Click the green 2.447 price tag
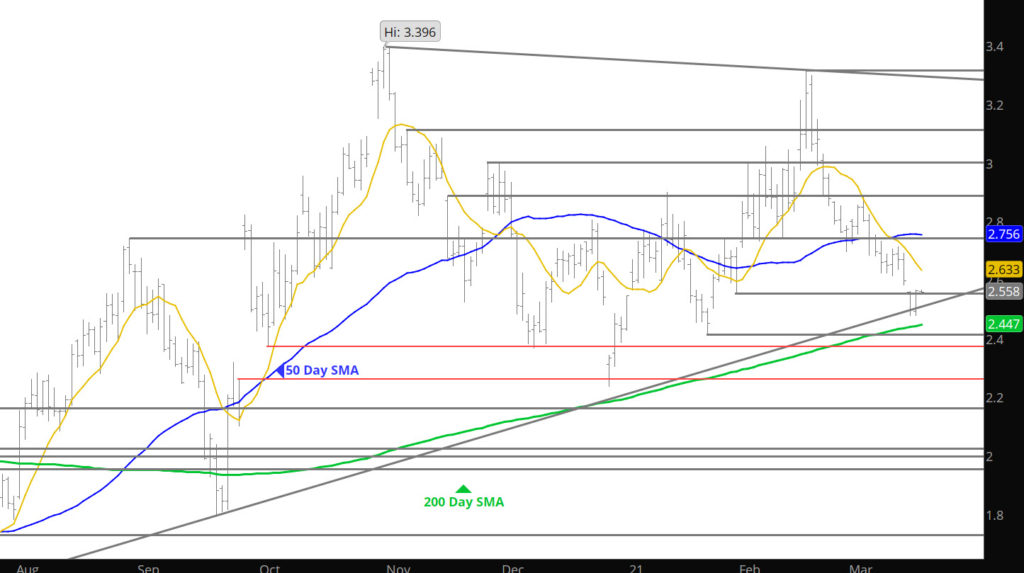 coord(1003,323)
